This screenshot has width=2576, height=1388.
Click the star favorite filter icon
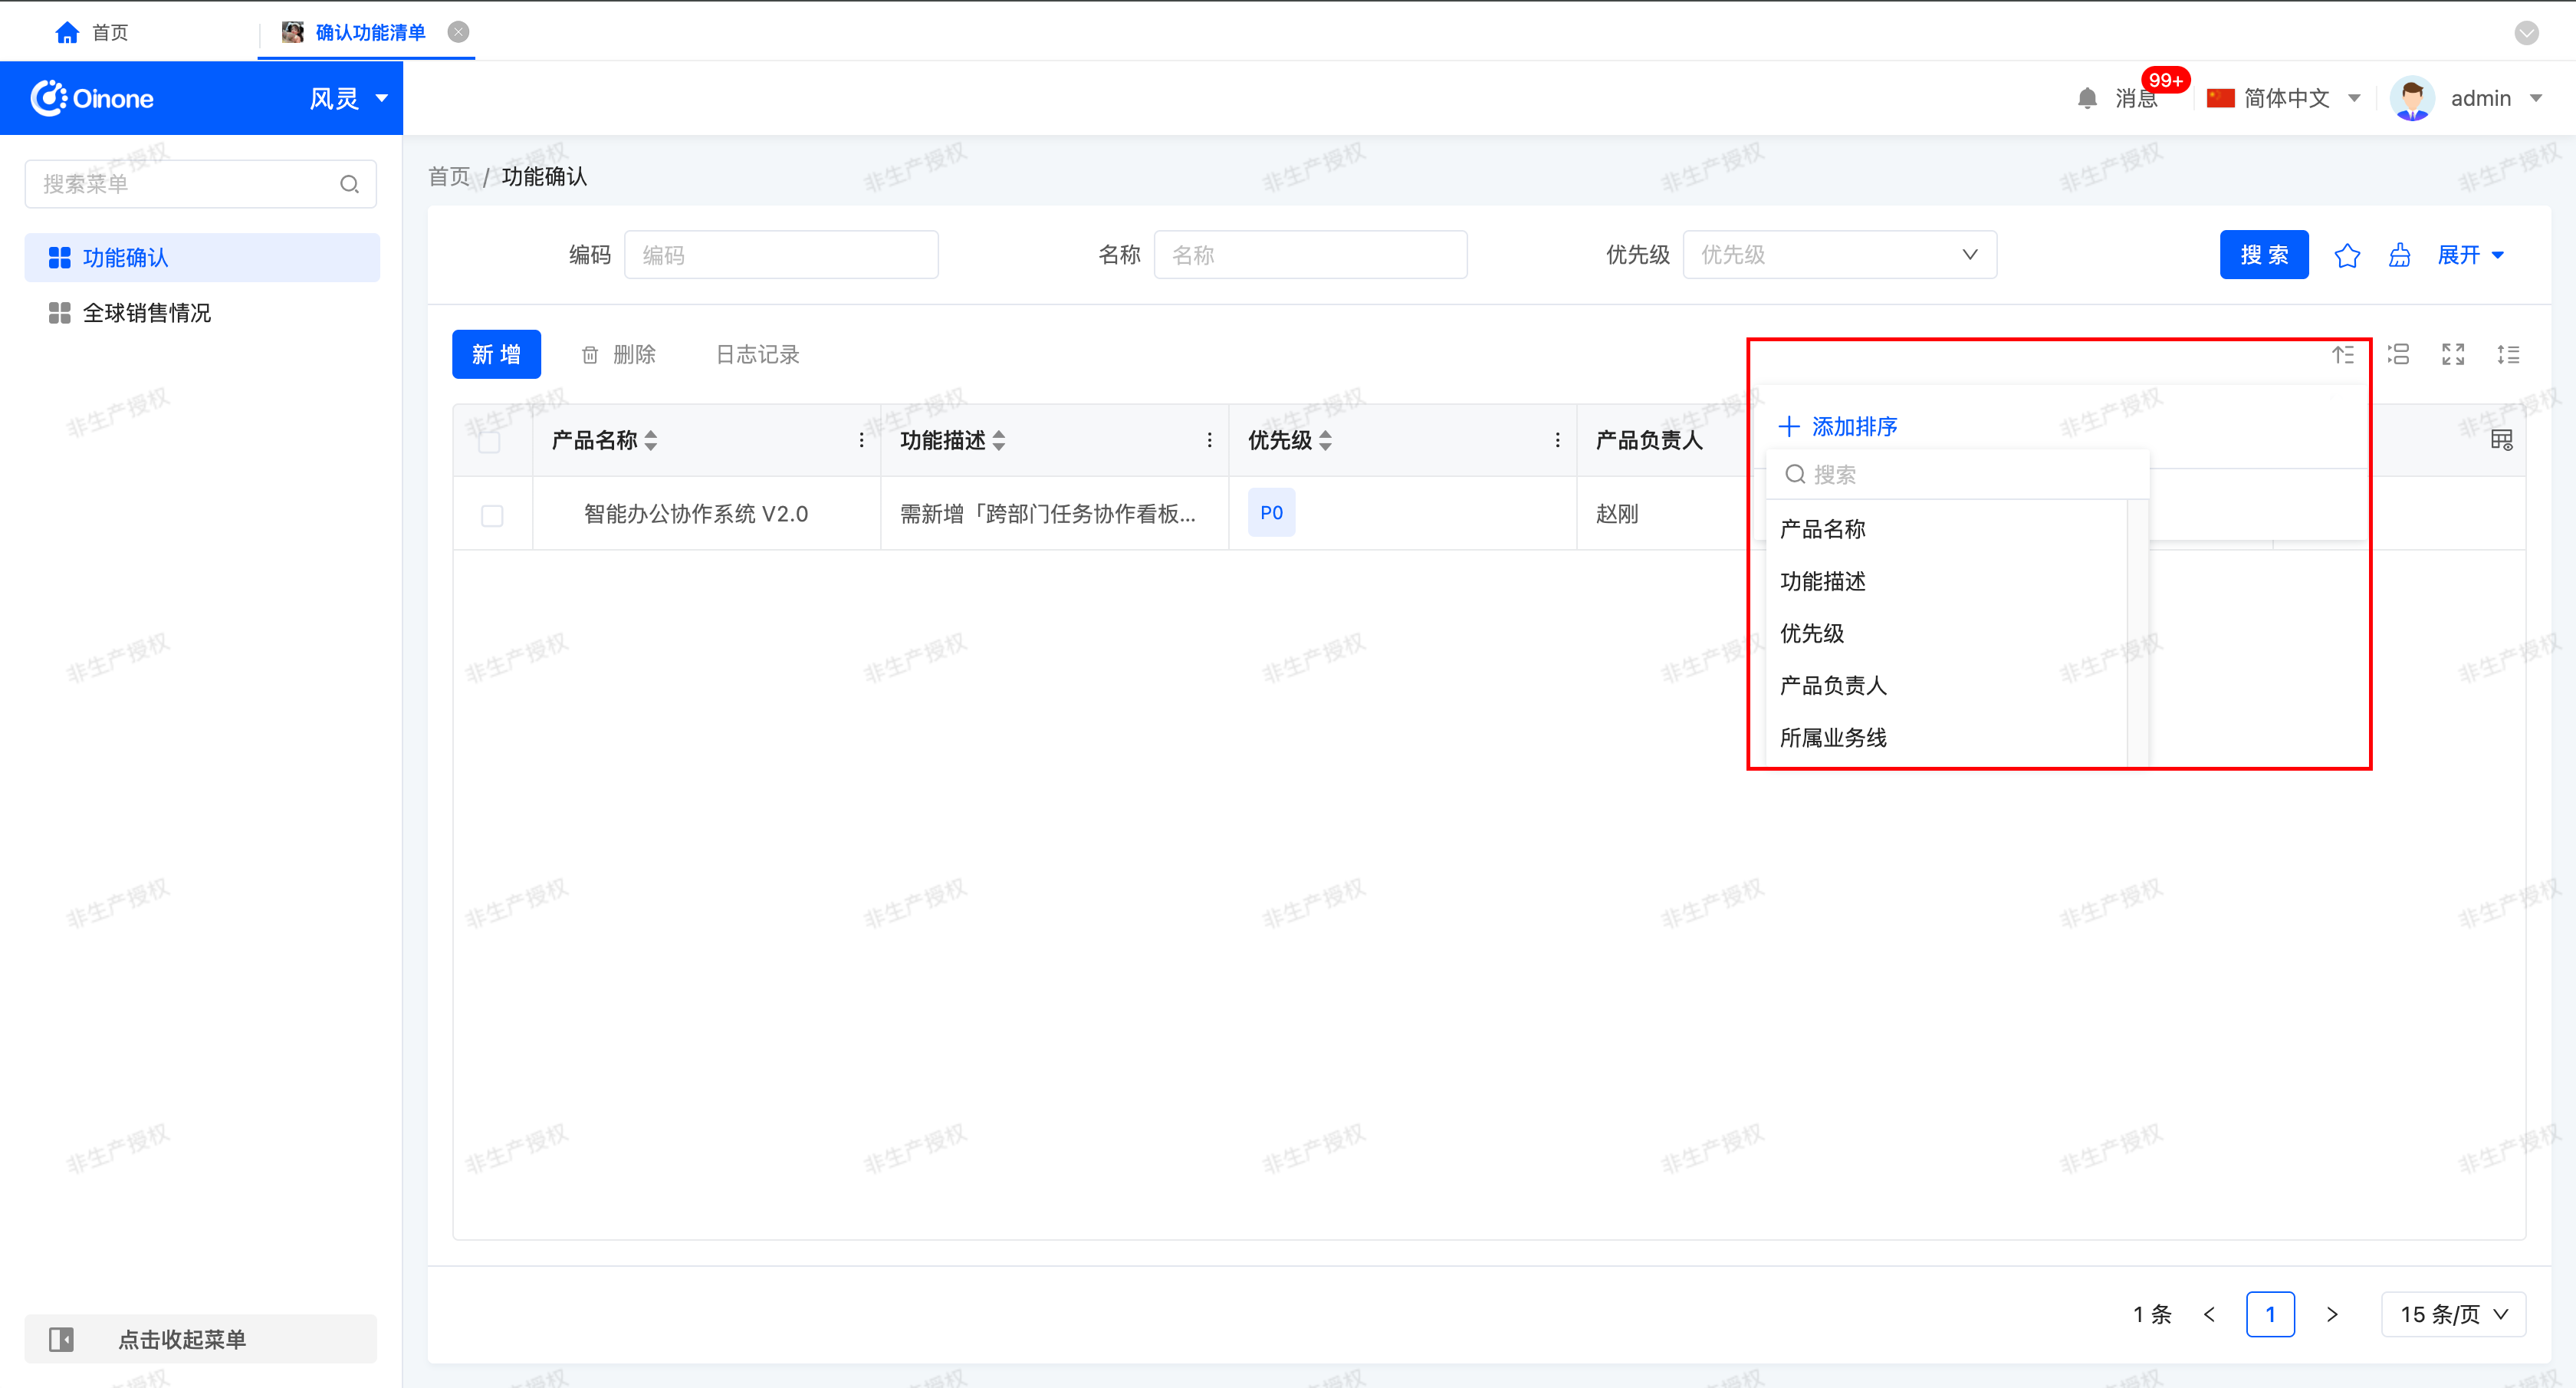point(2347,255)
